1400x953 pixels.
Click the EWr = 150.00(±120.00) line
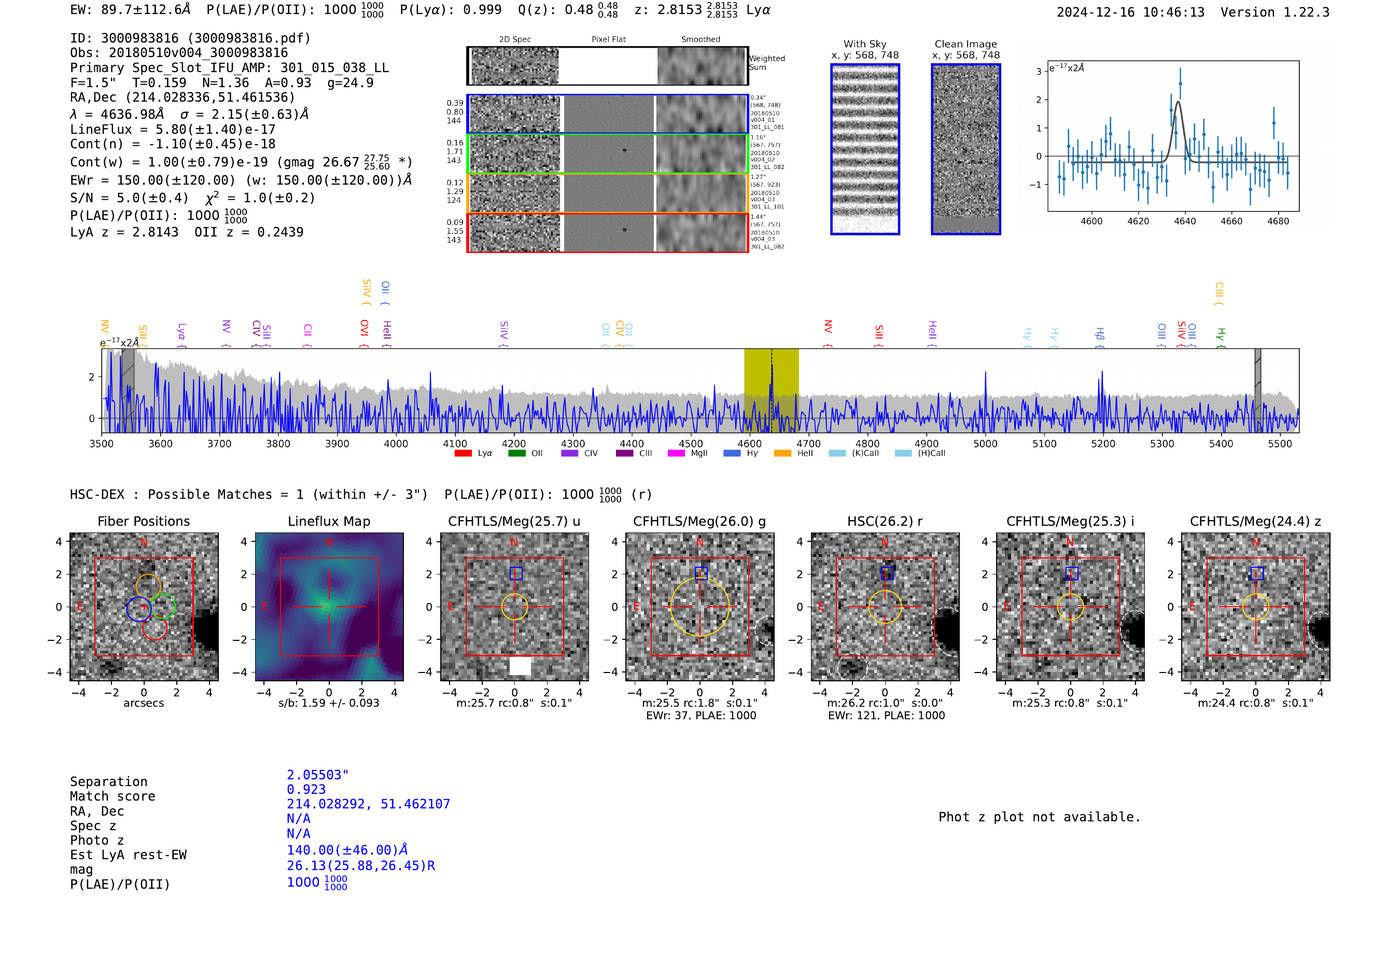[241, 180]
